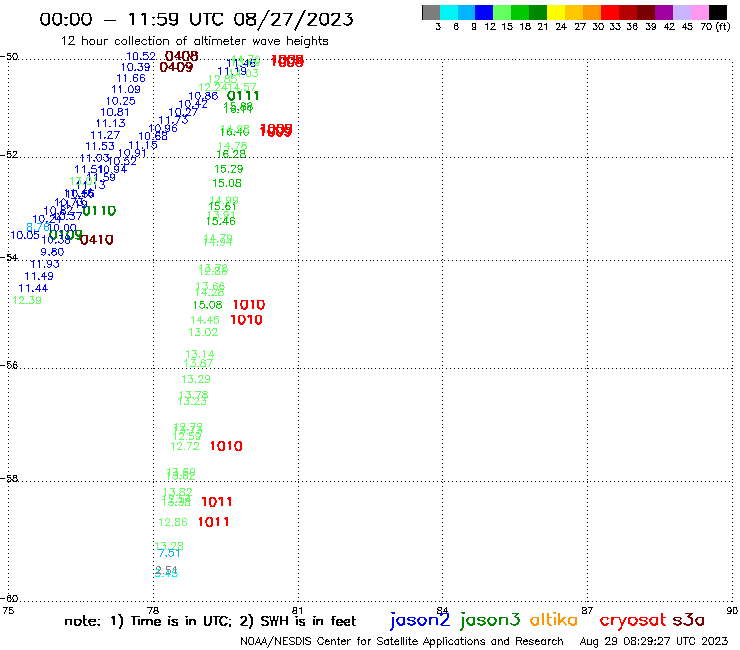Click the green time label 0110

pos(99,211)
